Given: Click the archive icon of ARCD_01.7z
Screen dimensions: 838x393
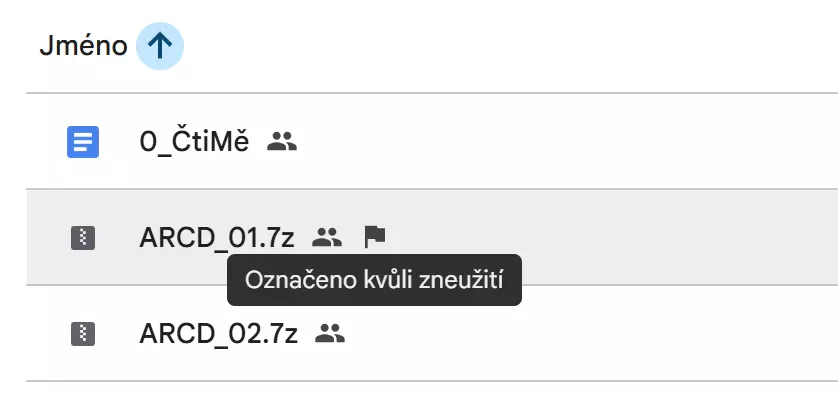Looking at the screenshot, I should point(83,238).
